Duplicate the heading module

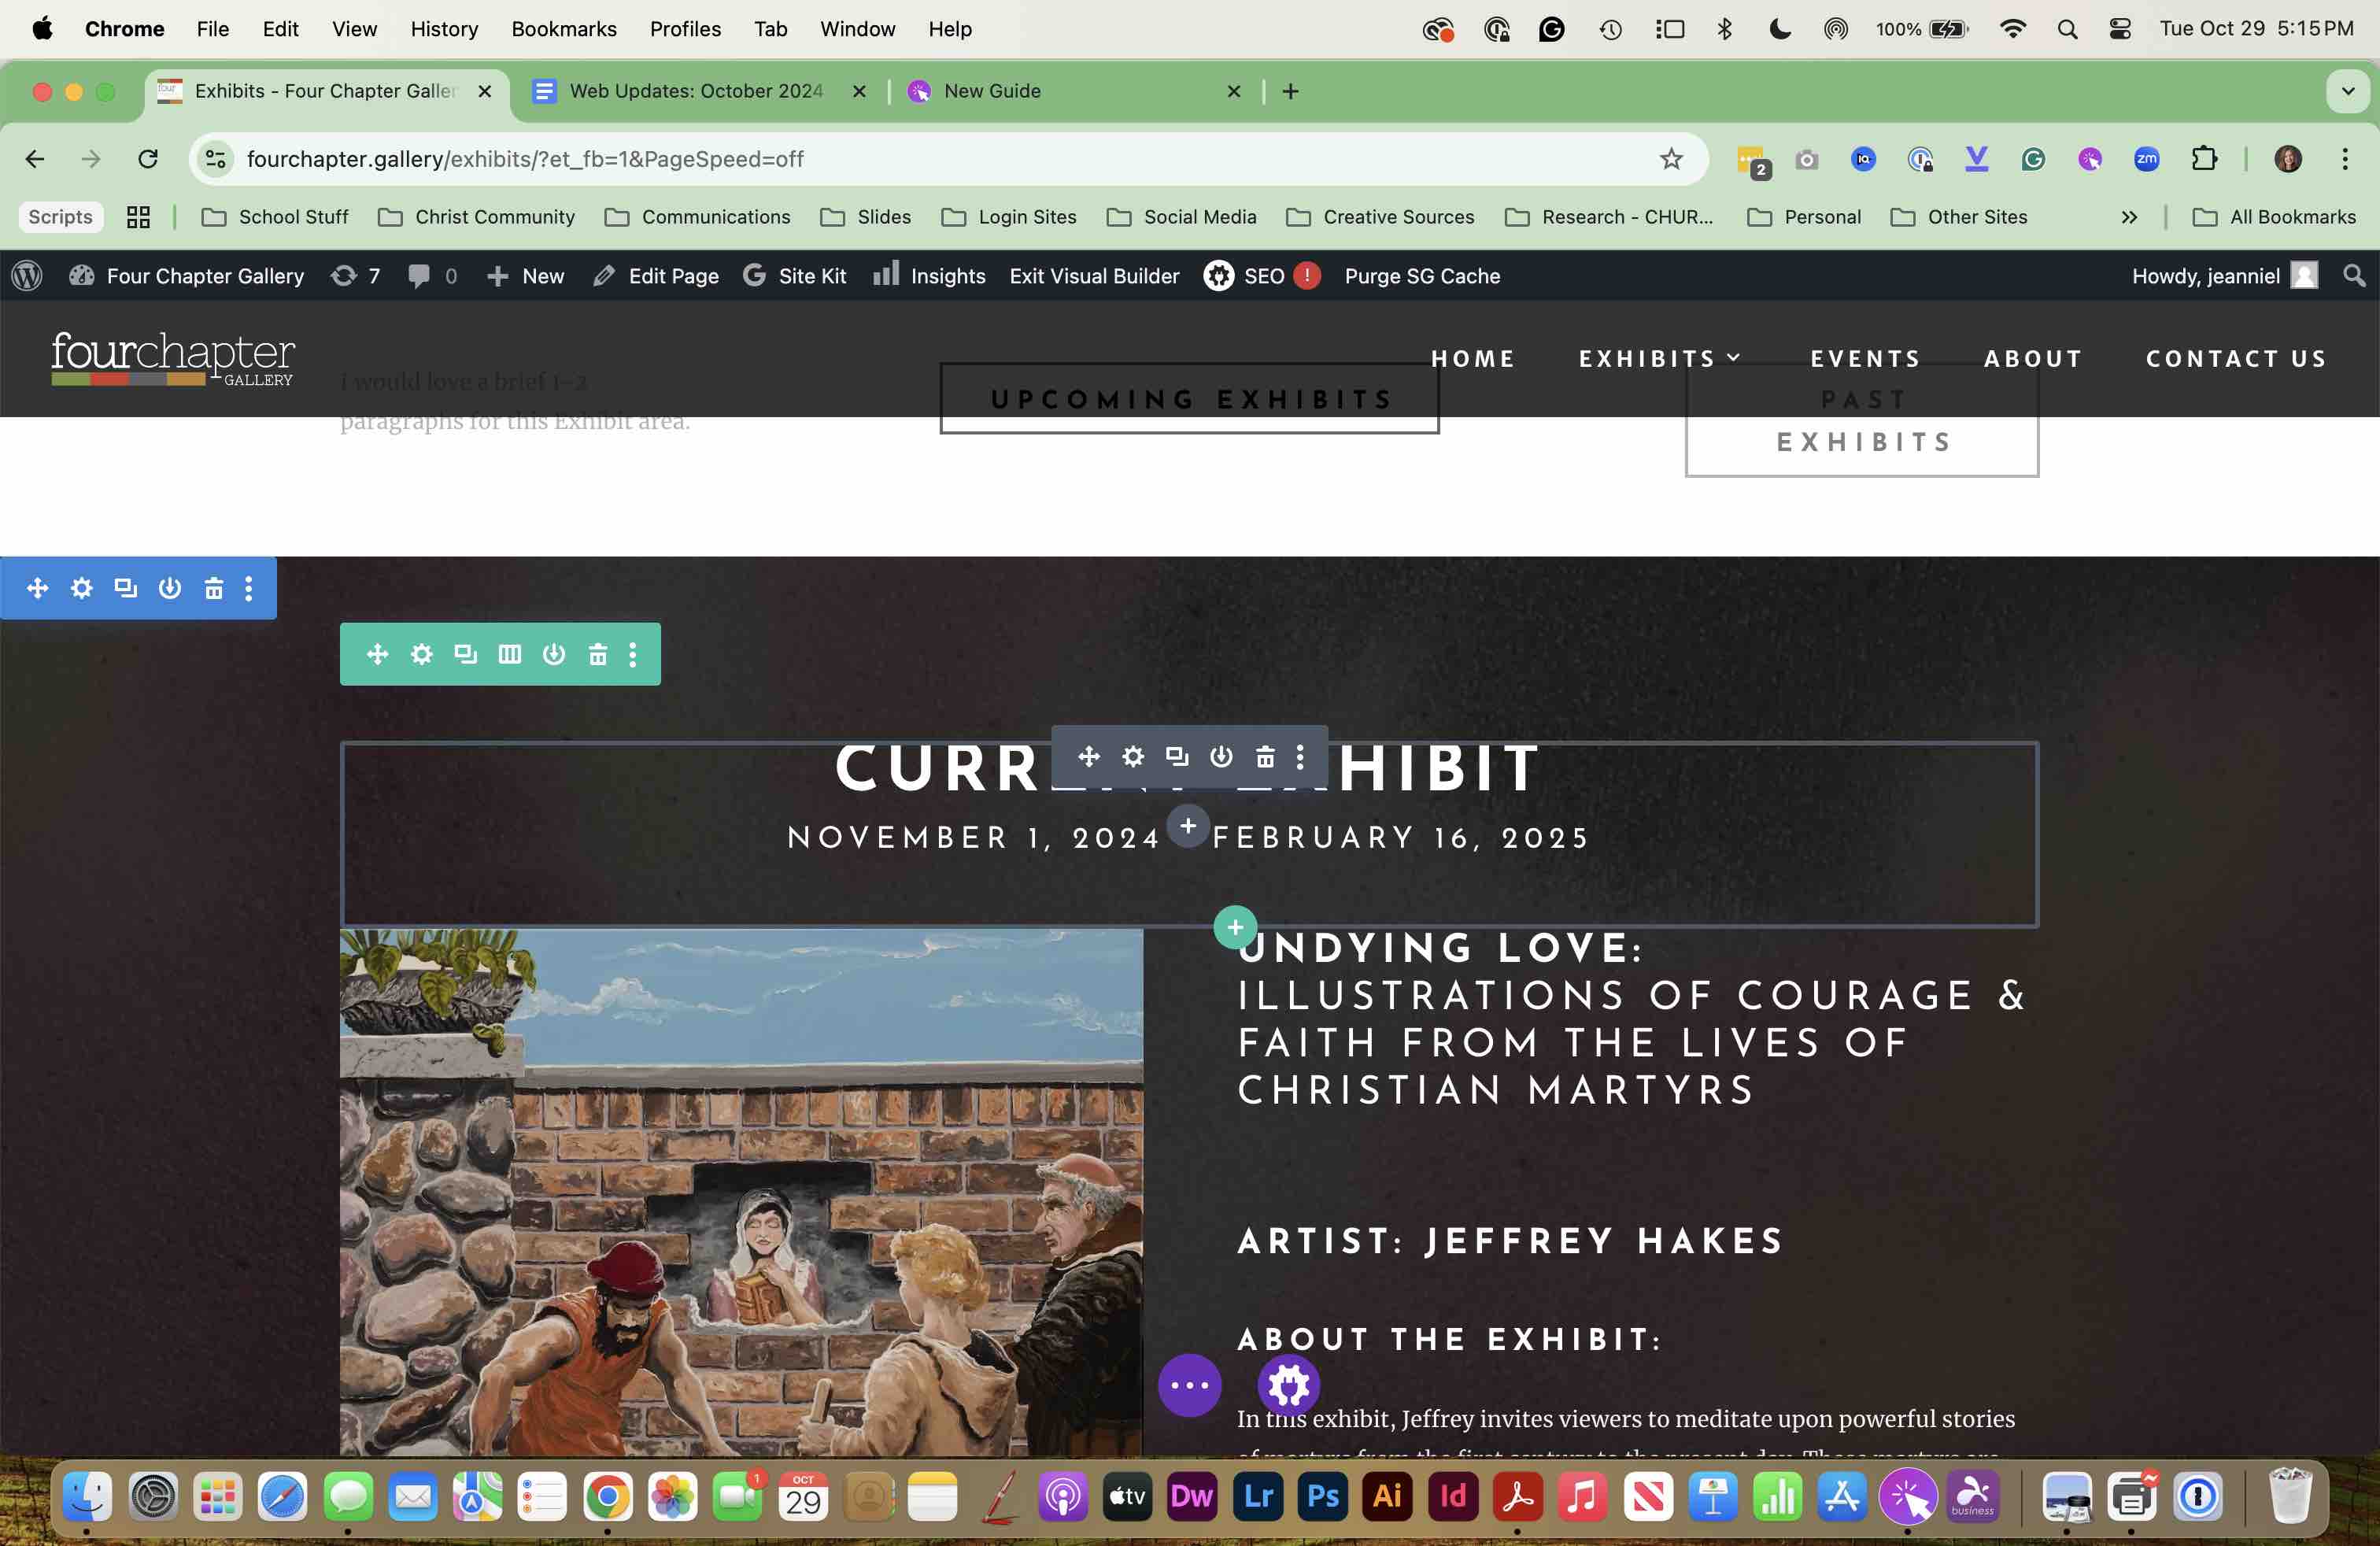click(x=1177, y=757)
